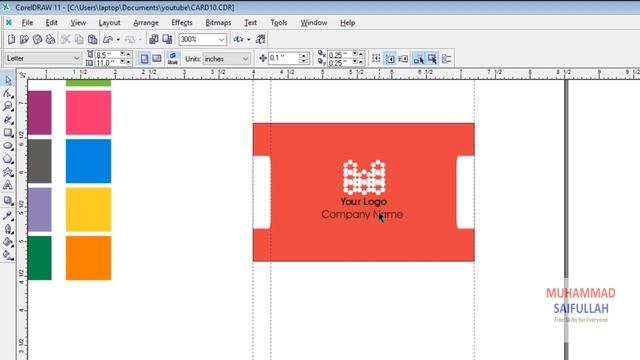Click the Import icon
This screenshot has width=640, height=360.
(154, 39)
